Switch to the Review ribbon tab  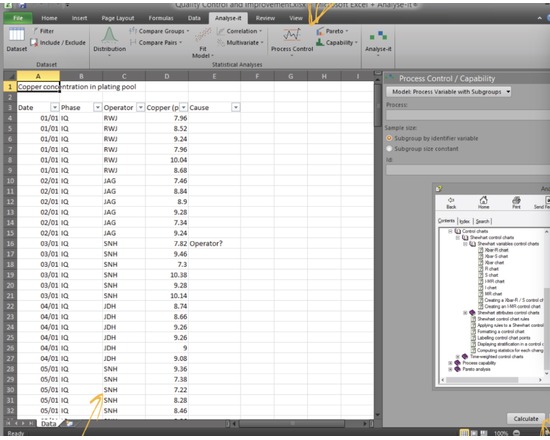[x=265, y=18]
